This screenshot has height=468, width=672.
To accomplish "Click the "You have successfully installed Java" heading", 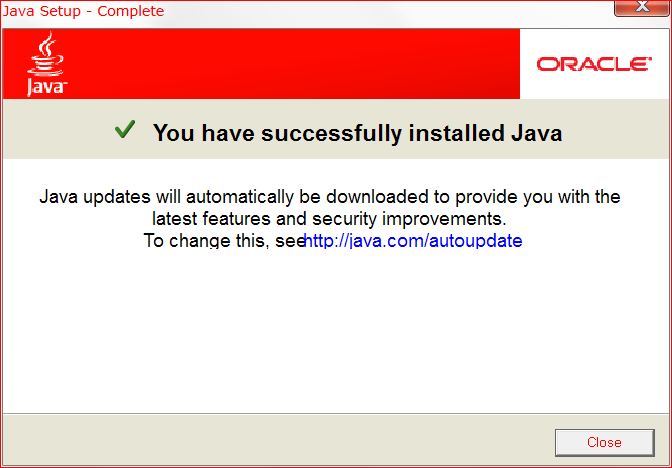I will (357, 133).
